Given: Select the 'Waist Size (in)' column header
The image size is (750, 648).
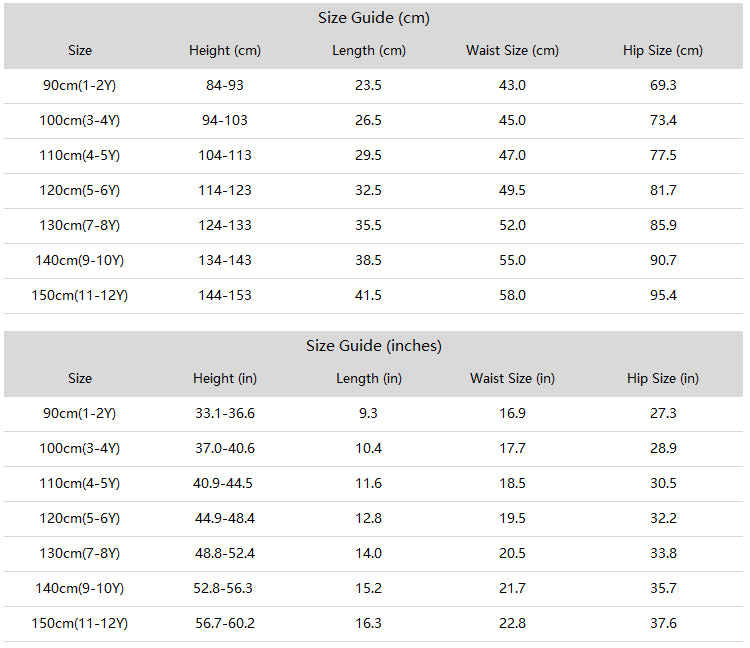Looking at the screenshot, I should pos(512,379).
